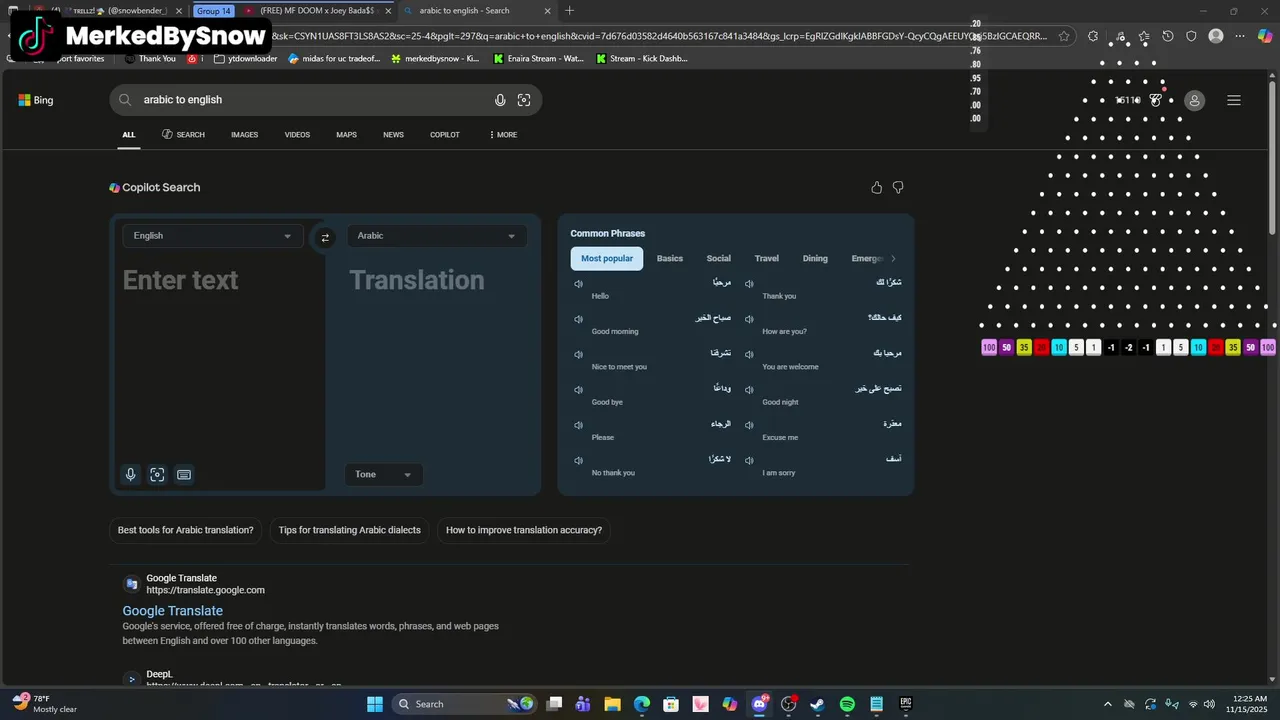The image size is (1280, 720).
Task: Show hidden system tray icons
Action: click(x=1107, y=704)
